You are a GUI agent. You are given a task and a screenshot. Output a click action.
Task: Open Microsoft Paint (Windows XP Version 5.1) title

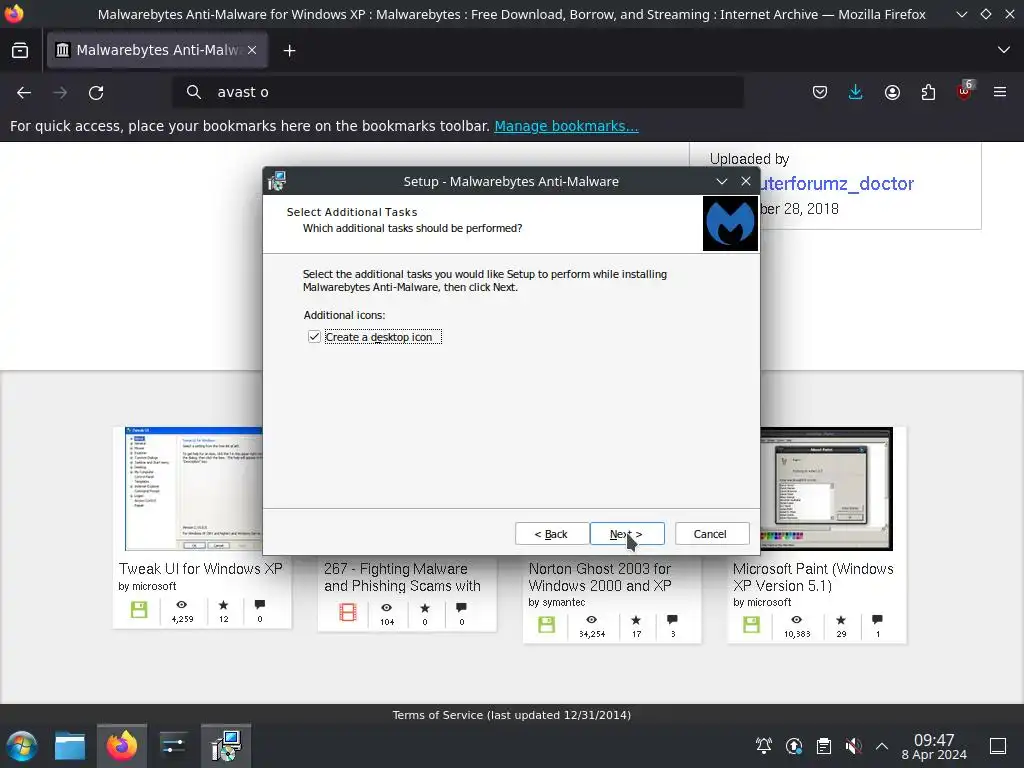coord(813,577)
